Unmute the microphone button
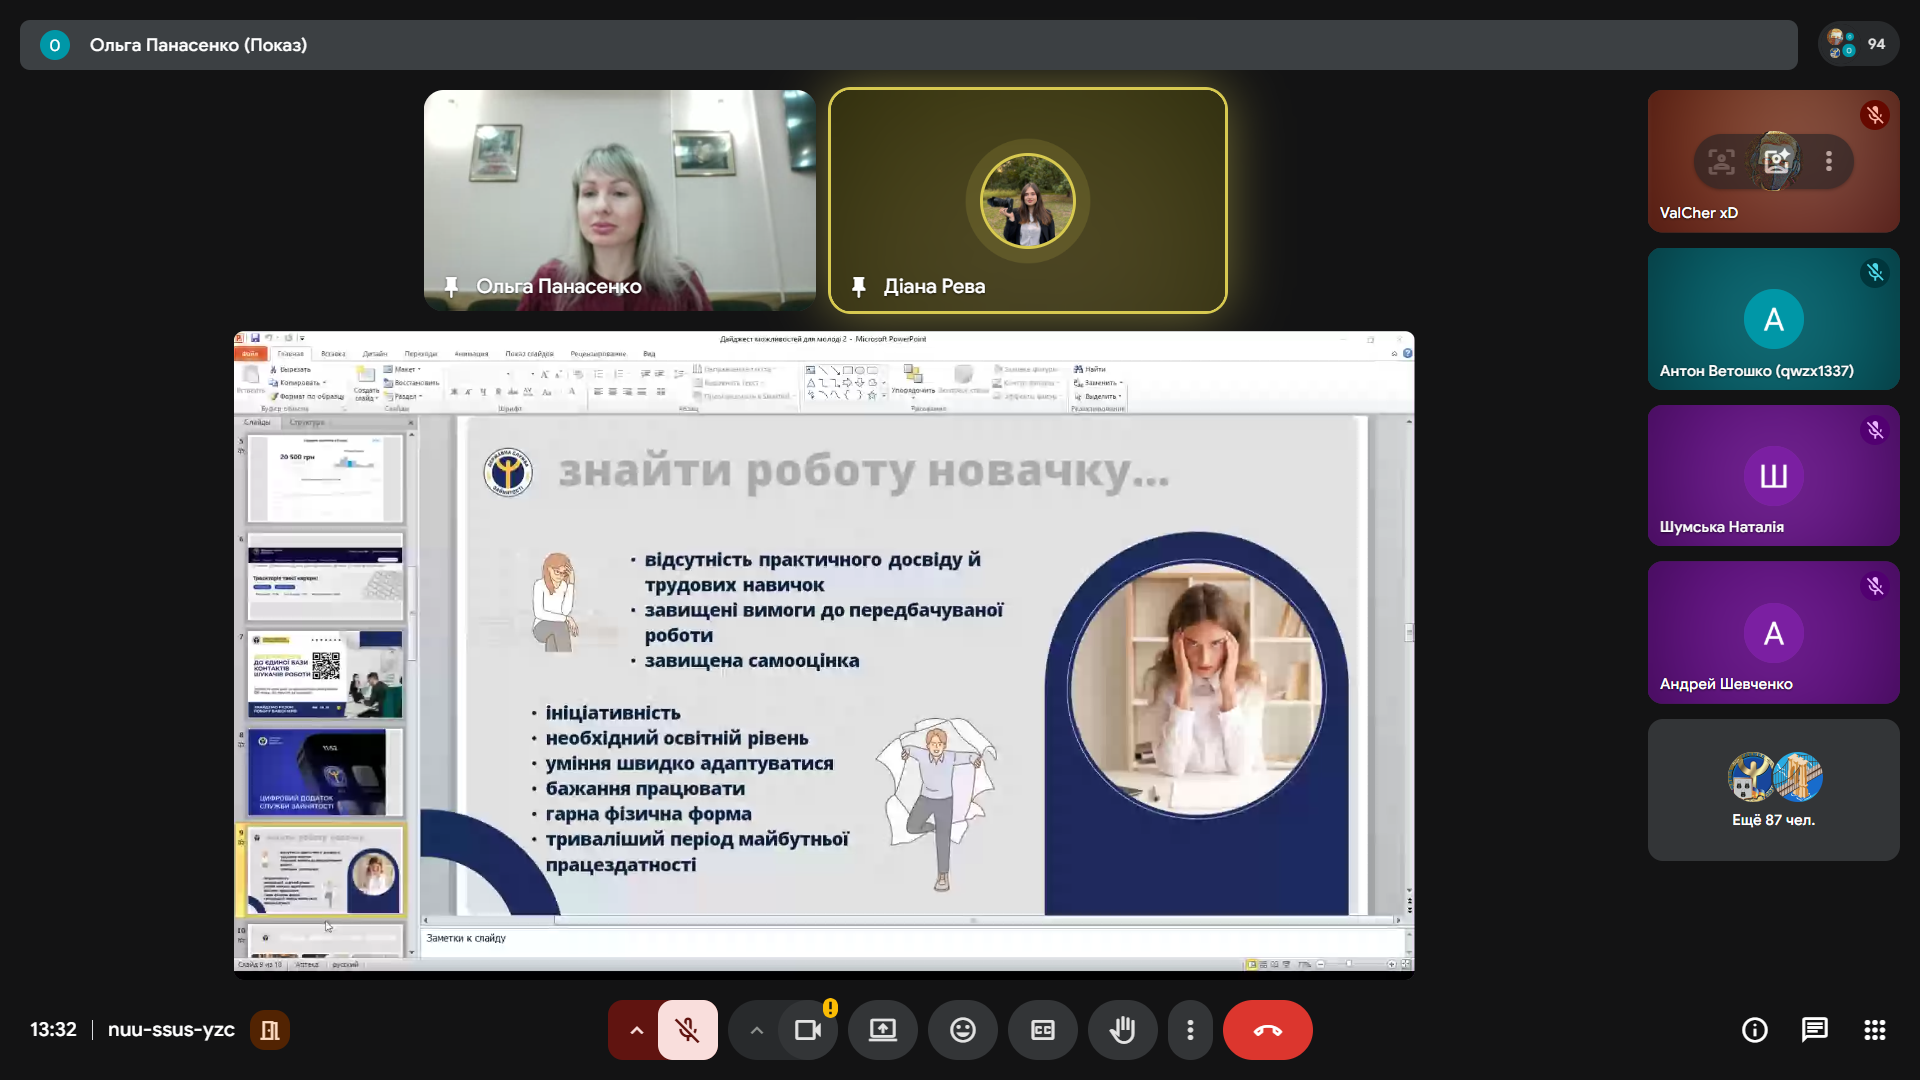 [687, 1030]
